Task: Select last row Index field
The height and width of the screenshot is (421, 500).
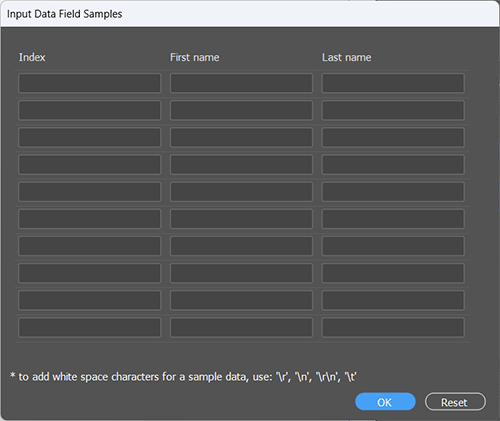Action: [x=90, y=328]
